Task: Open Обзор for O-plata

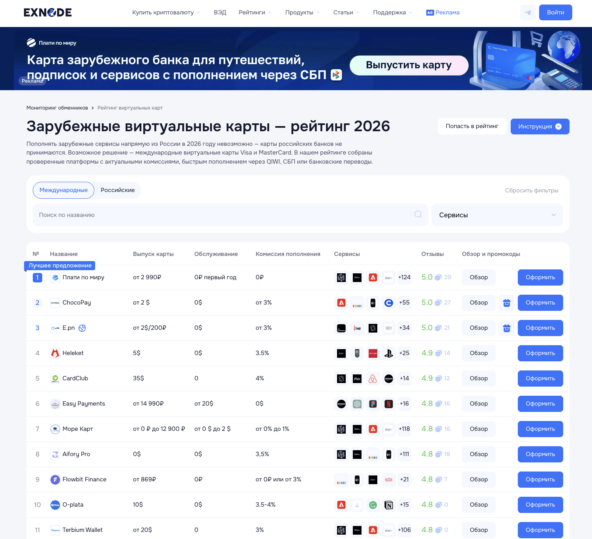Action: coord(479,505)
